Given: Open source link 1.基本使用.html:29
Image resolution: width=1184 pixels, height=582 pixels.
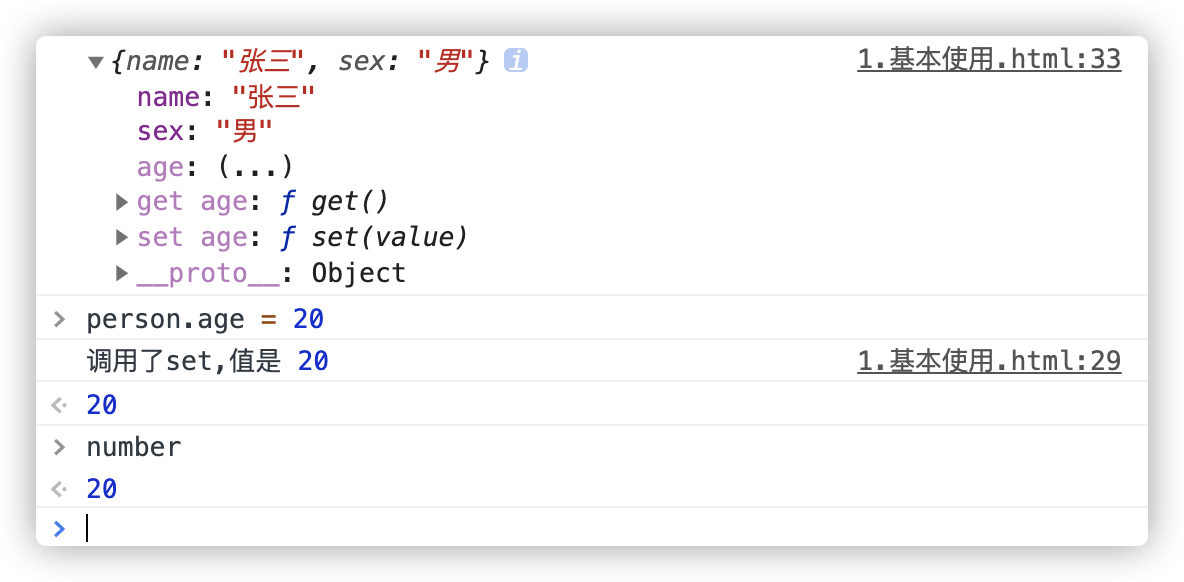Looking at the screenshot, I should tap(988, 361).
